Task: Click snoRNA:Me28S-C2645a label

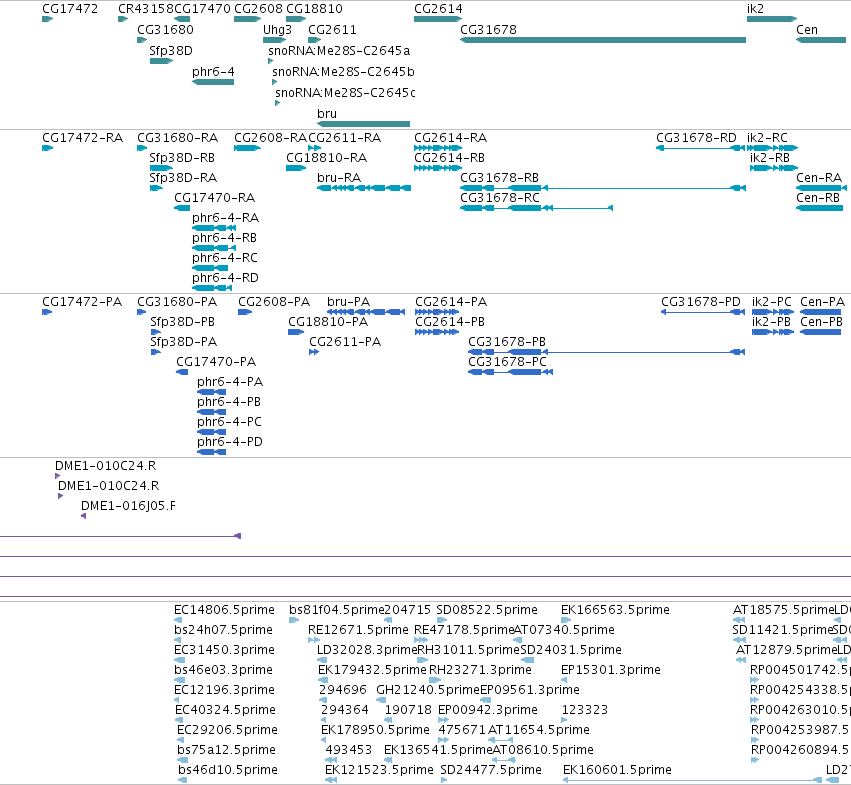Action: tap(339, 50)
